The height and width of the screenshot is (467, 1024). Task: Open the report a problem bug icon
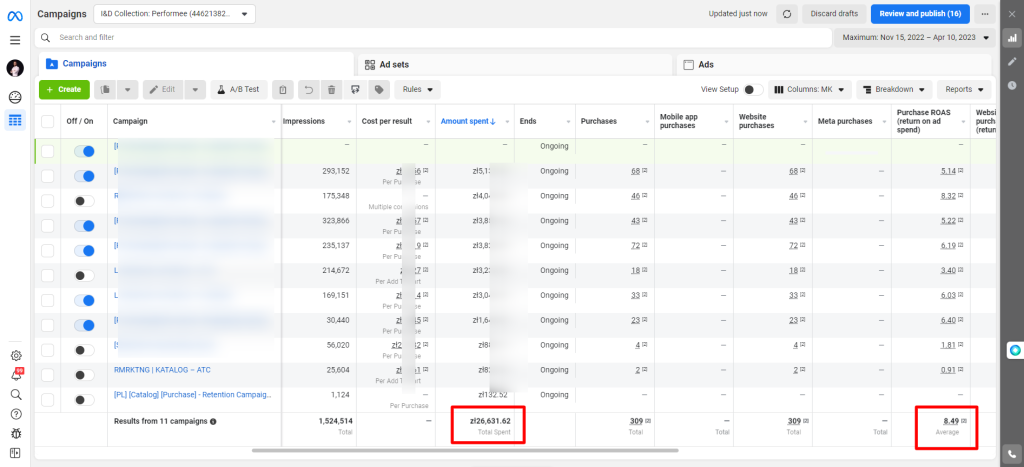point(15,433)
